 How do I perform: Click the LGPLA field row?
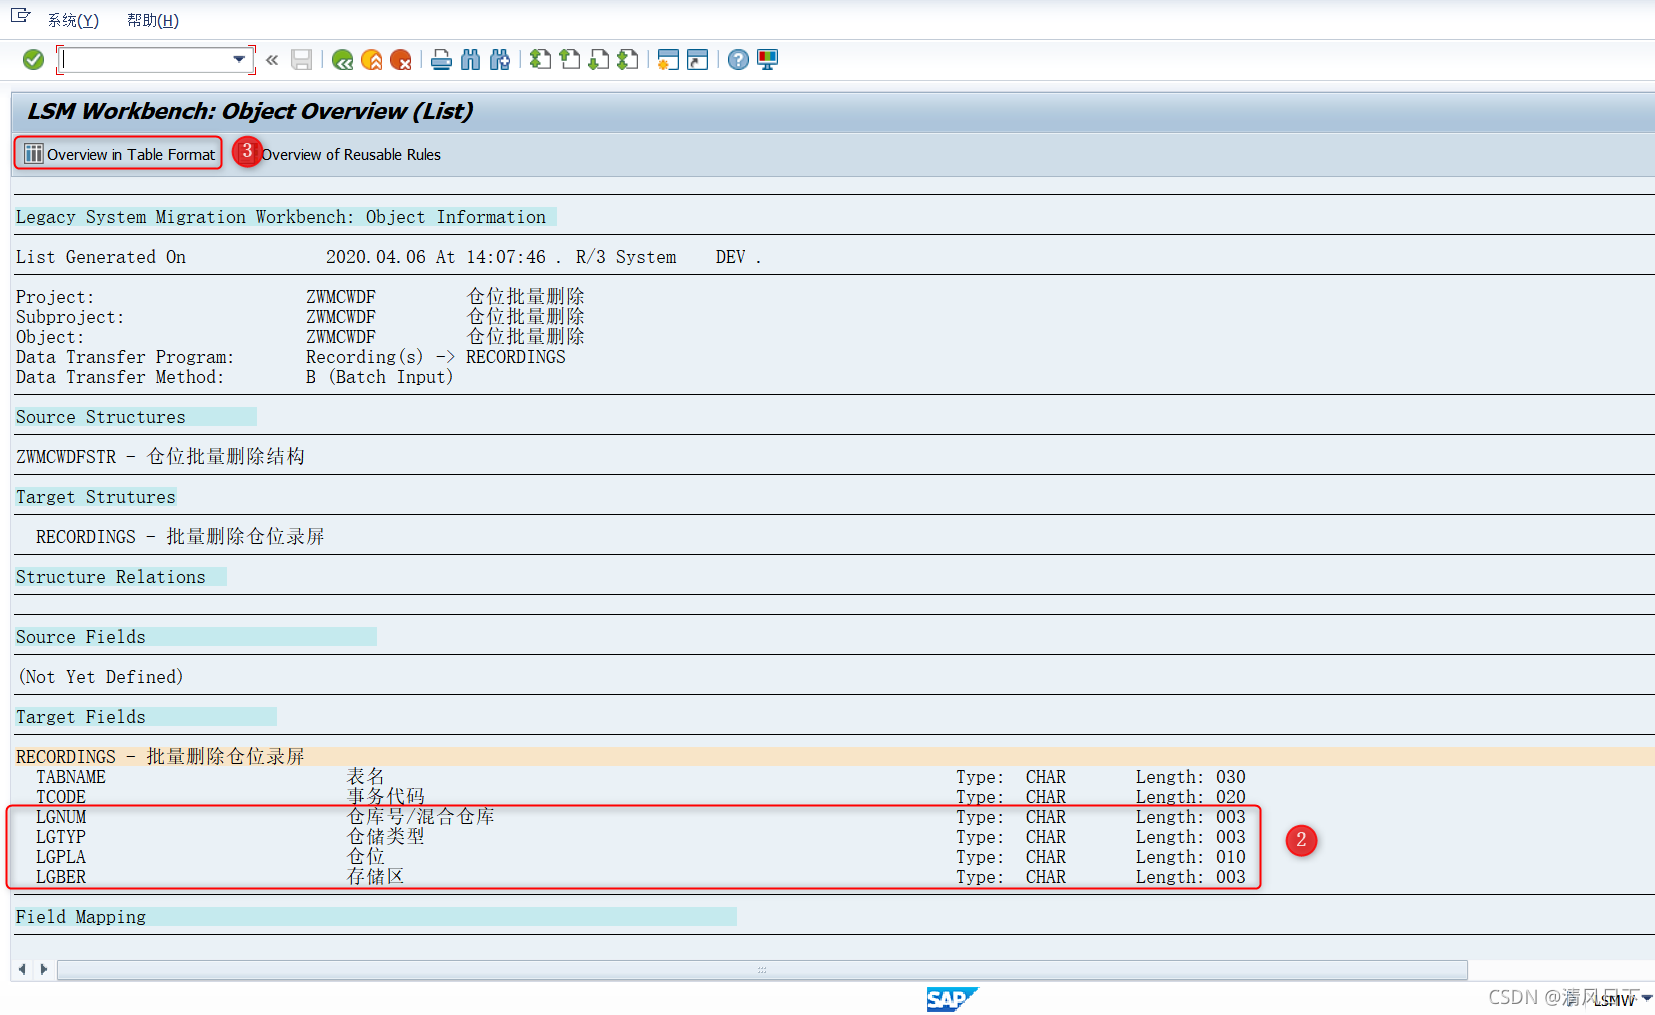click(x=641, y=857)
